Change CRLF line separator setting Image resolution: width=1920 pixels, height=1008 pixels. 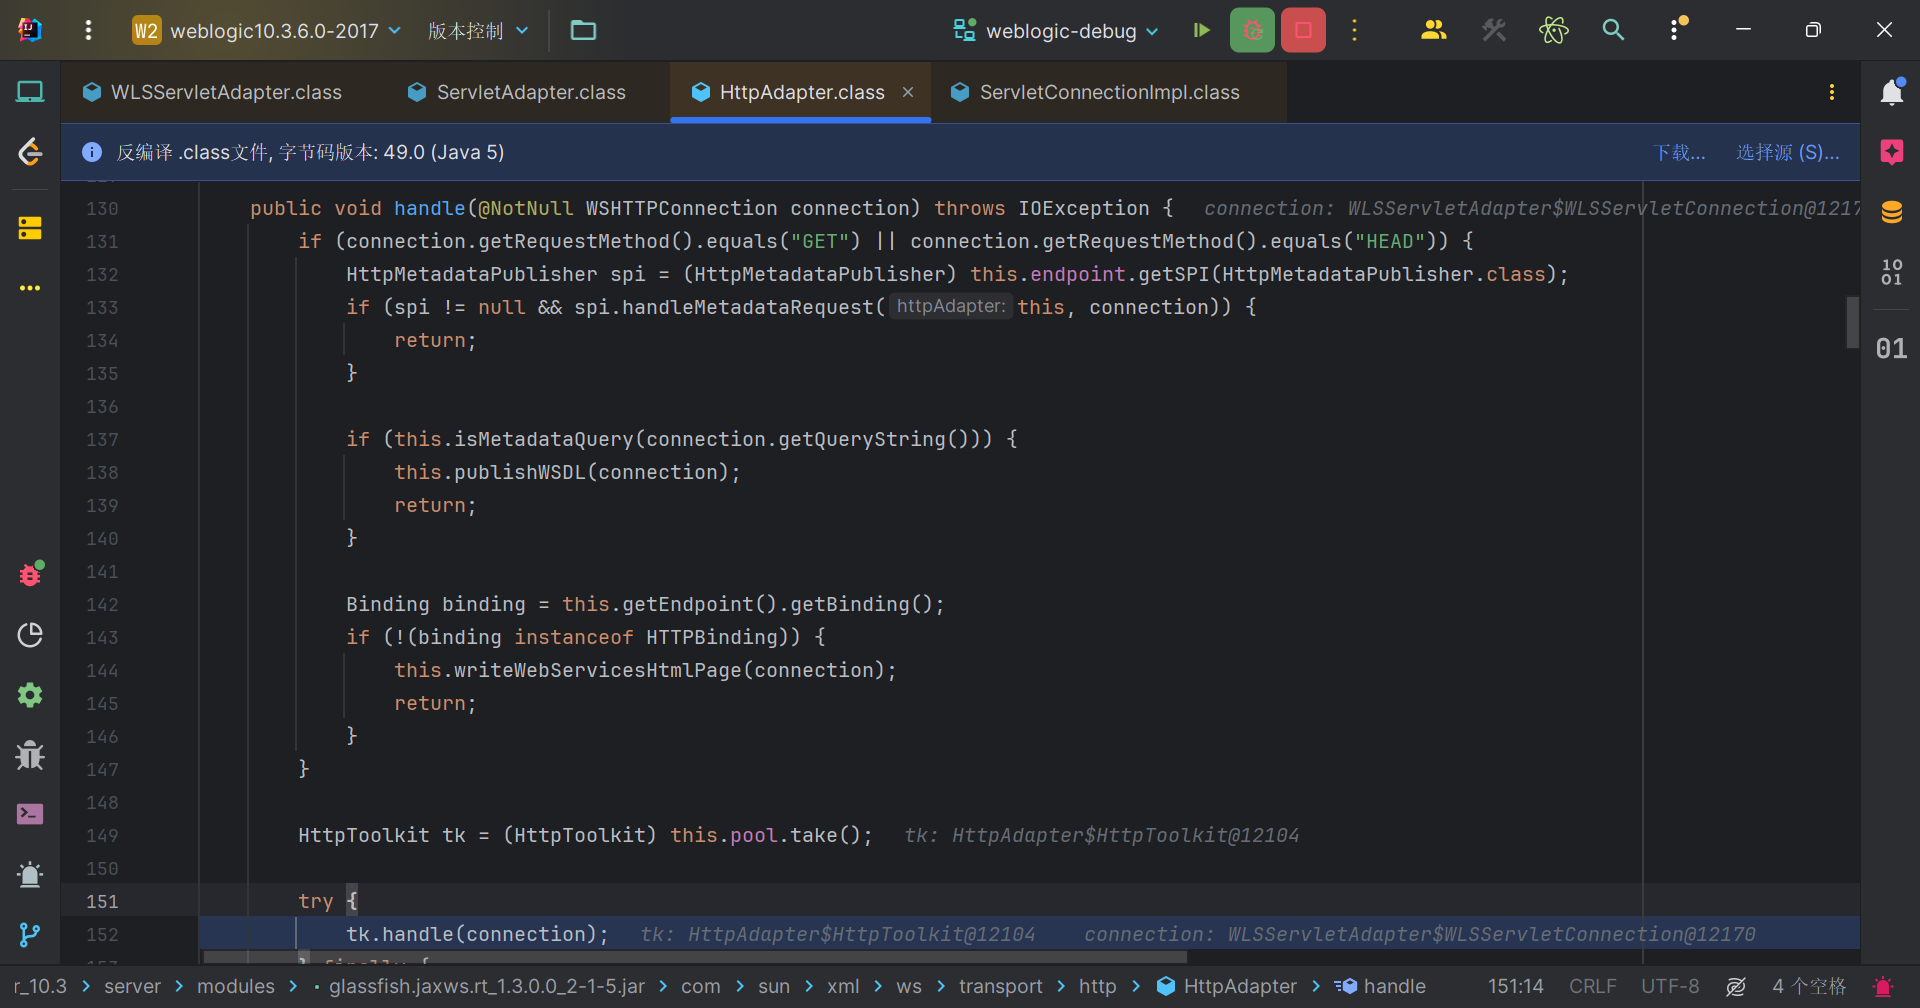pos(1592,986)
